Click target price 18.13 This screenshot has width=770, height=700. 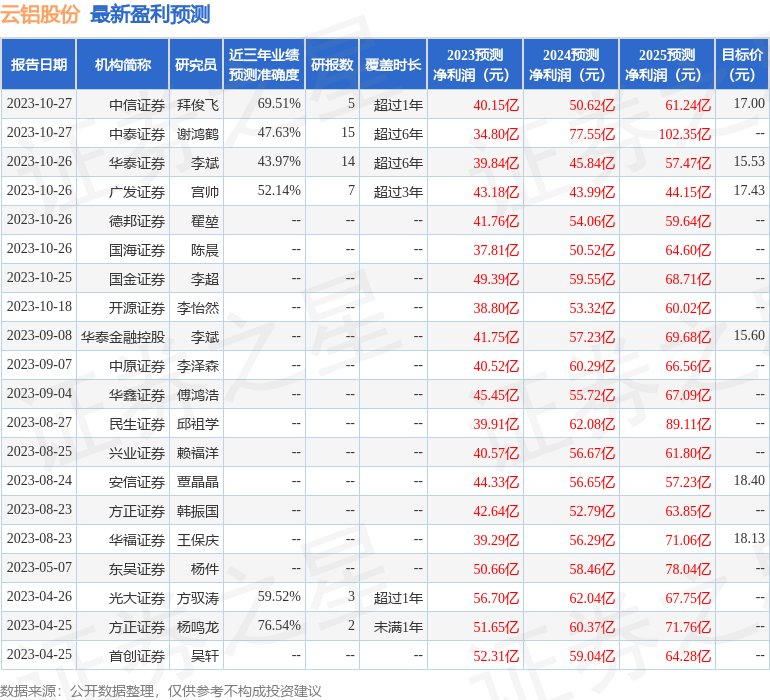click(x=749, y=538)
